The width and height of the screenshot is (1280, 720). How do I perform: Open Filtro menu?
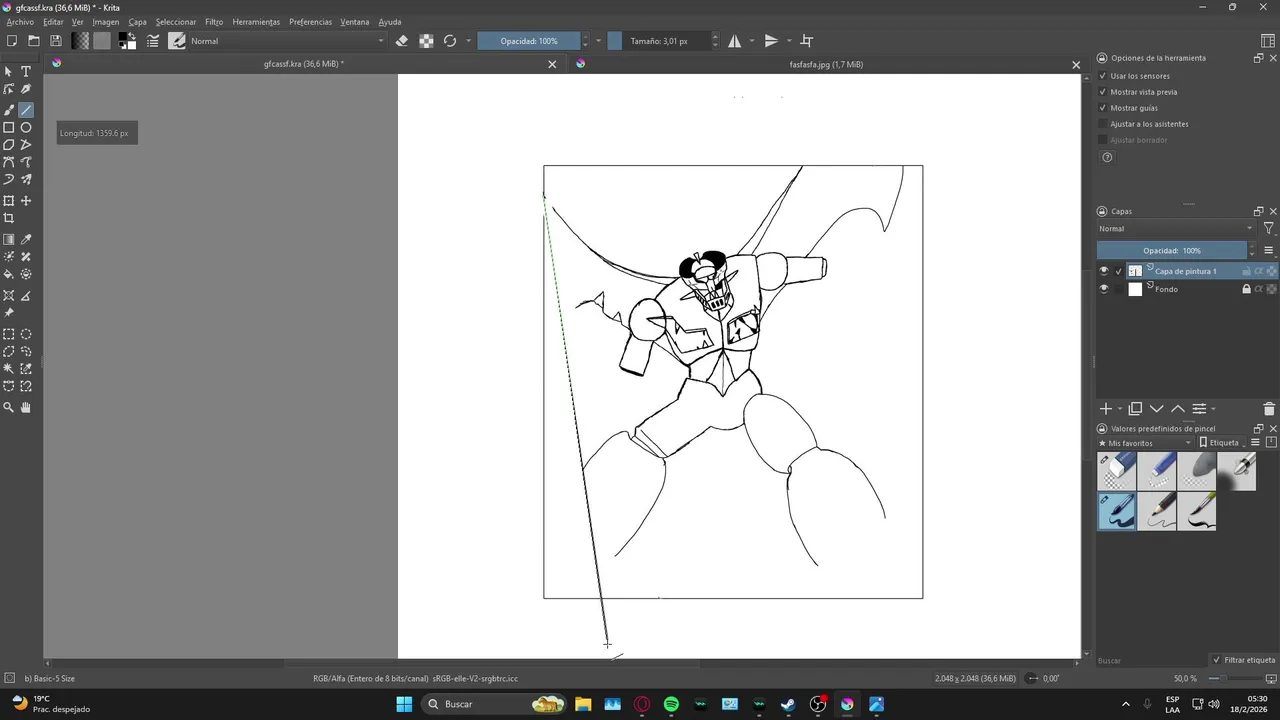tap(214, 22)
